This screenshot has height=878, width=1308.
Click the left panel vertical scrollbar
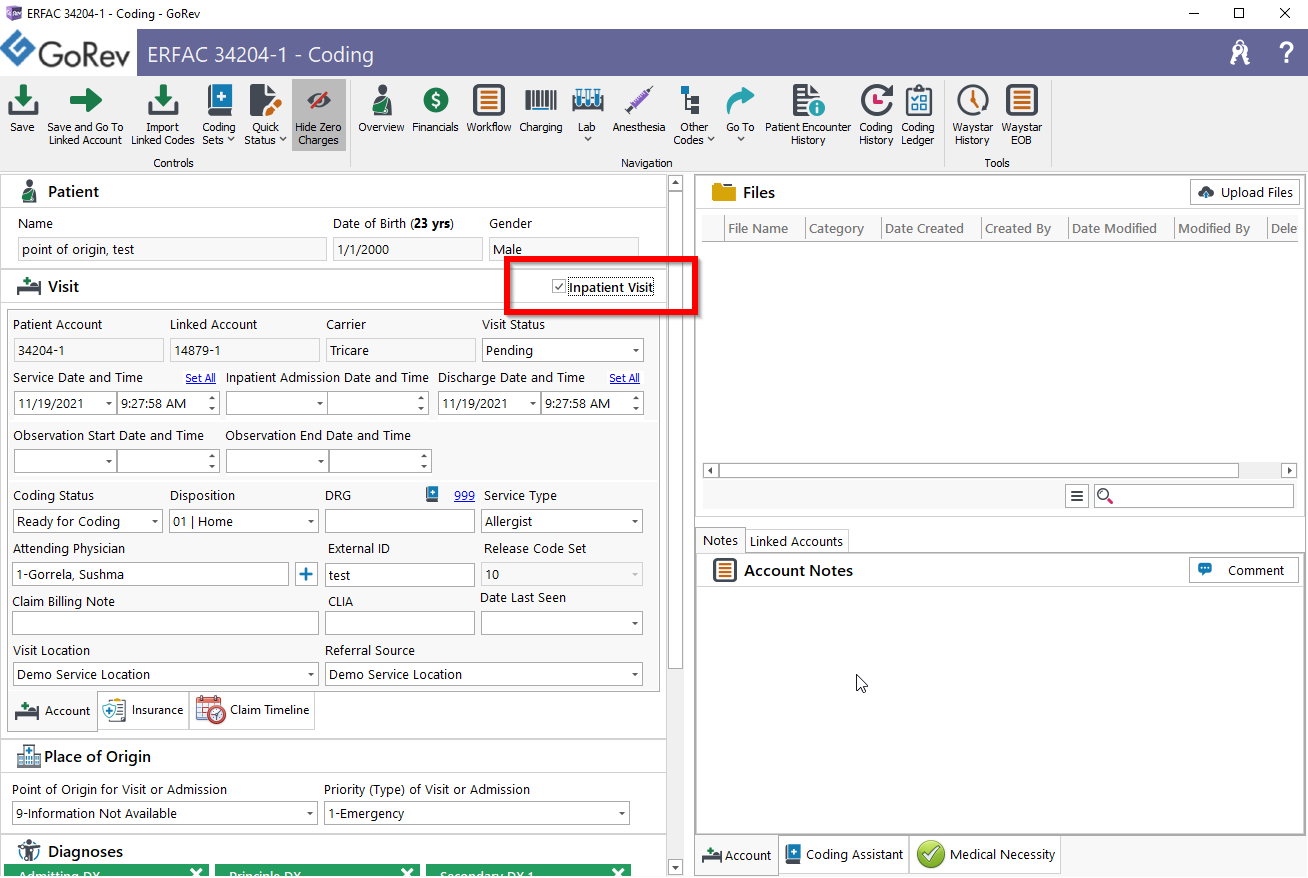pyautogui.click(x=675, y=430)
